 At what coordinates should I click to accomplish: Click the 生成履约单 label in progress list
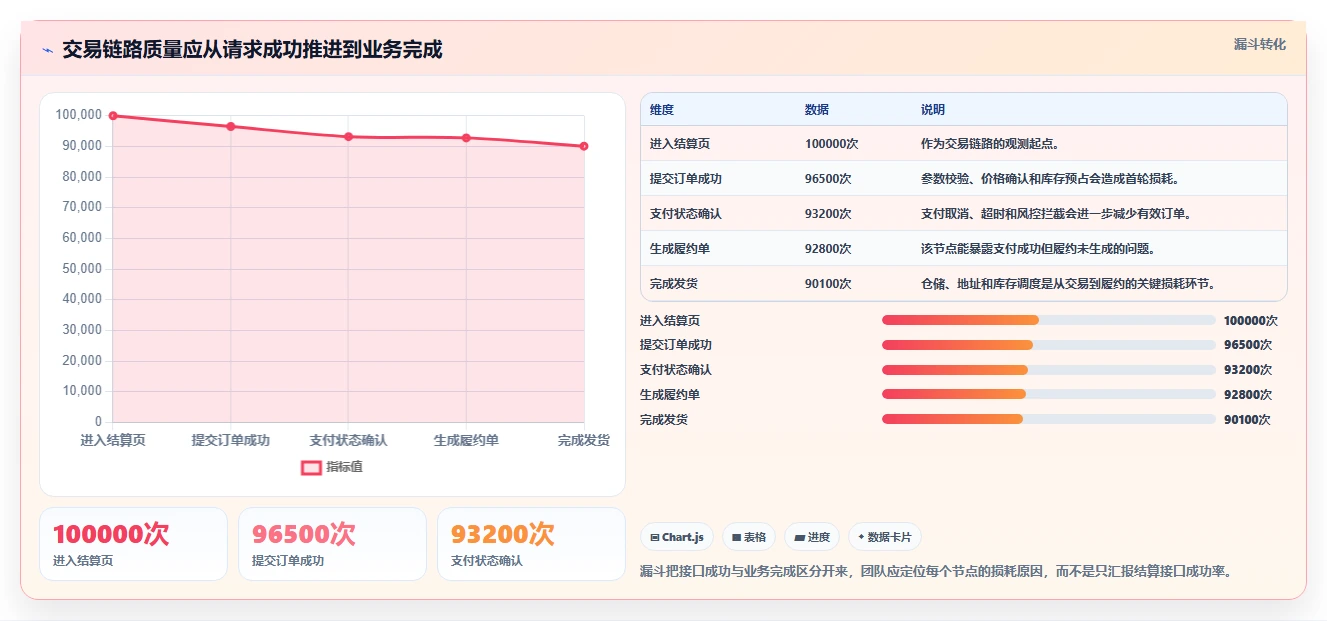click(670, 395)
